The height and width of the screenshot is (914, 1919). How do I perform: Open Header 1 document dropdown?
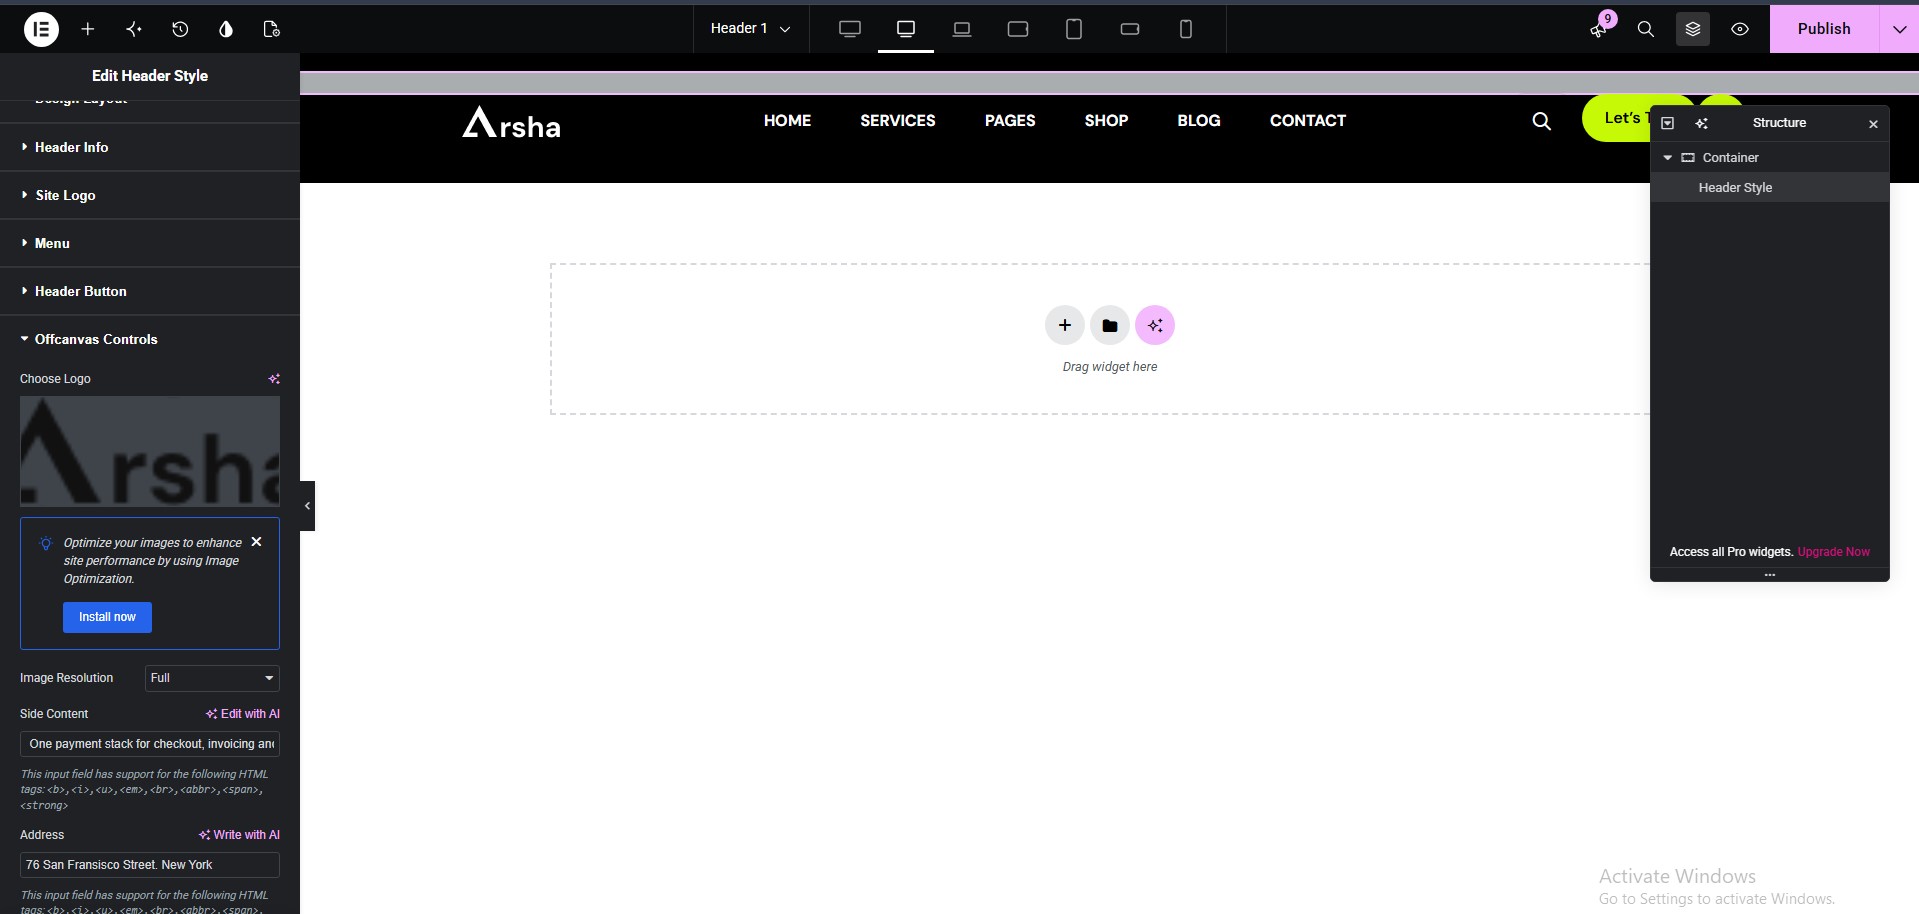point(751,29)
